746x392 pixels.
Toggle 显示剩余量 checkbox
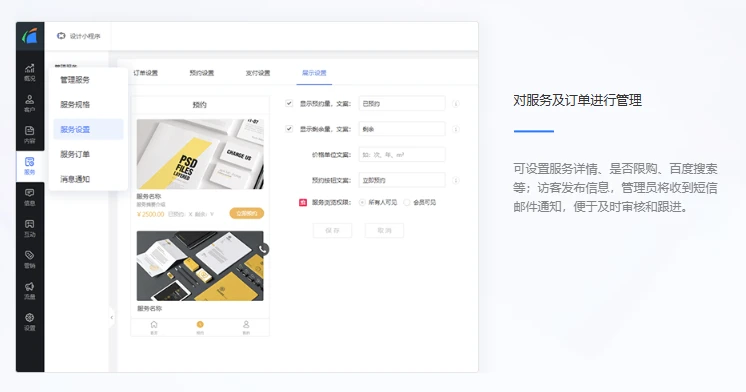pos(289,129)
